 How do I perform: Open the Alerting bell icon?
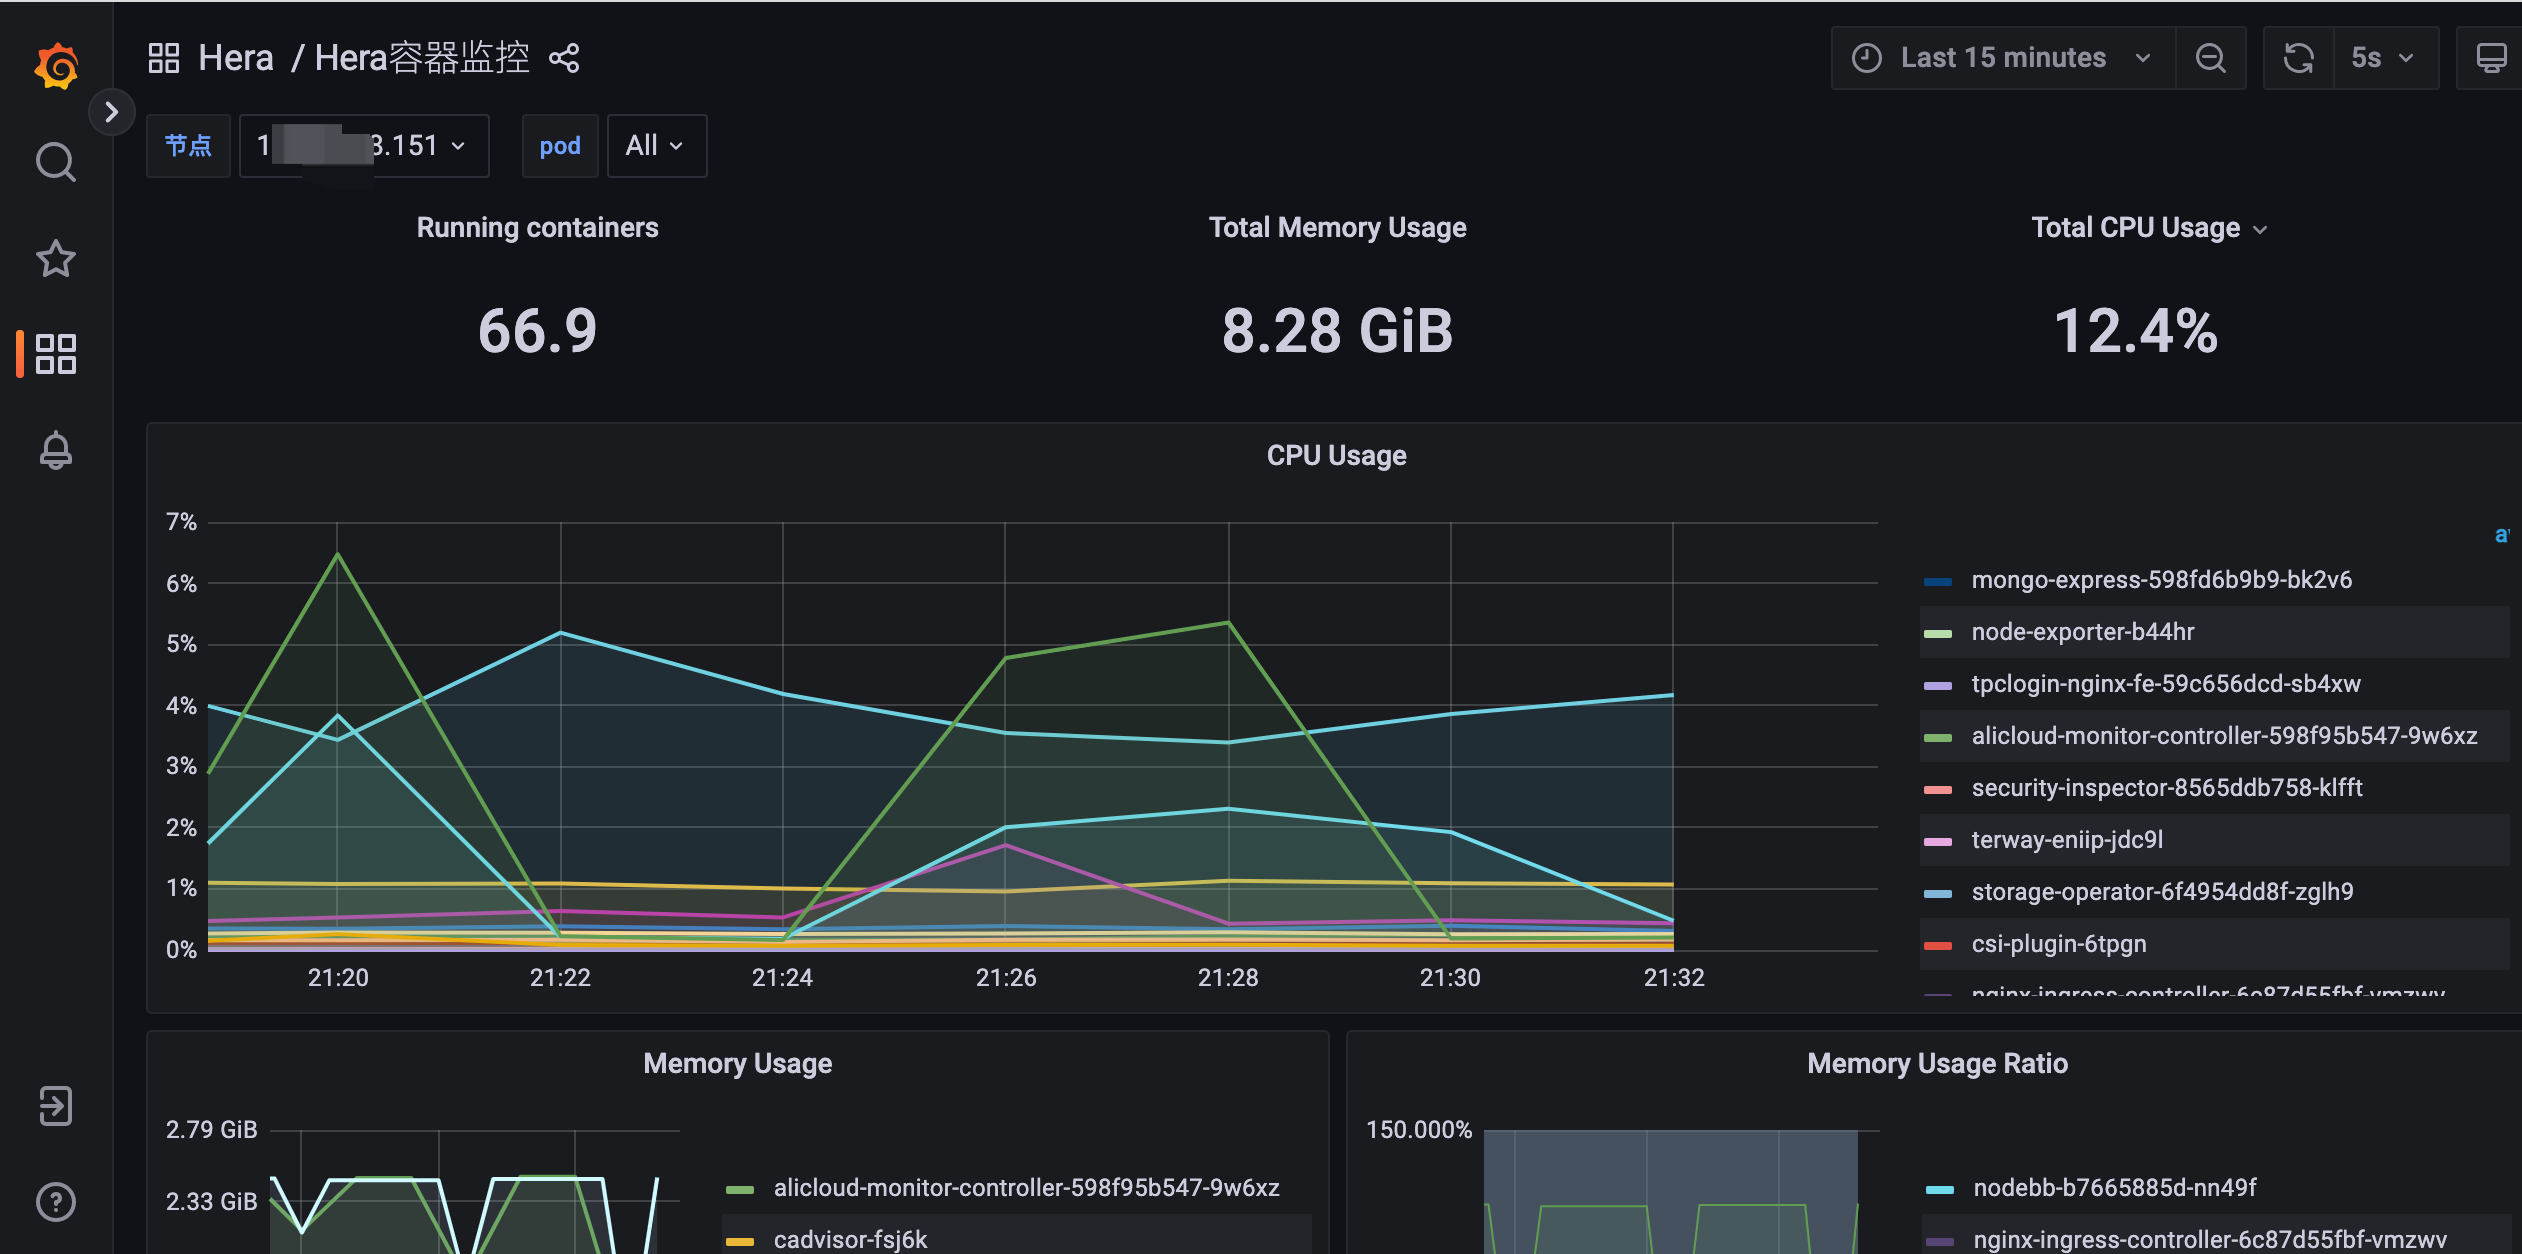pos(56,450)
